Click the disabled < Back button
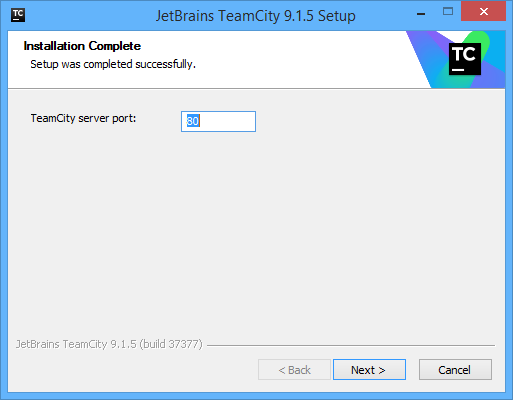513x400 pixels. pyautogui.click(x=294, y=369)
